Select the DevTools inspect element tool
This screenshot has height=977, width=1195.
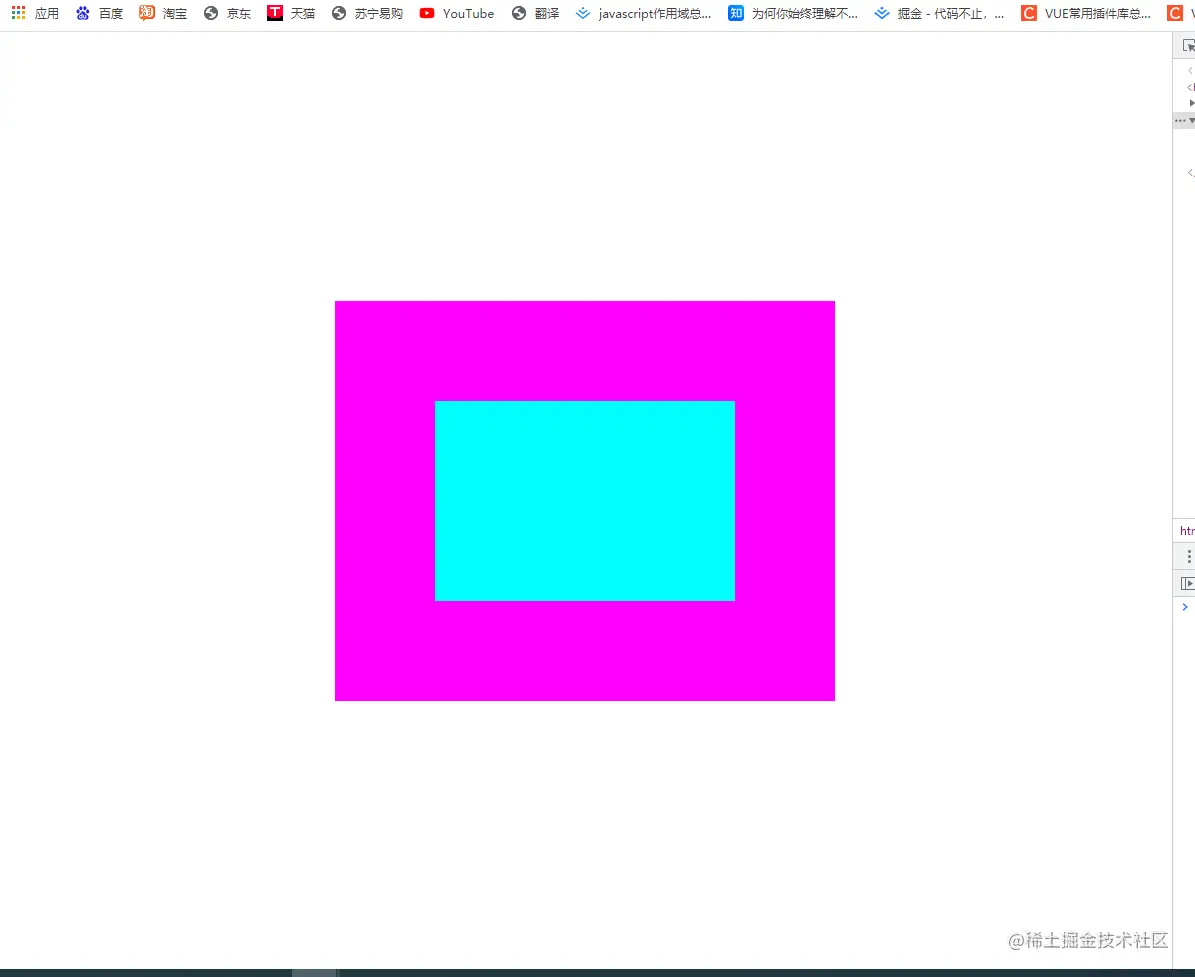[1188, 44]
